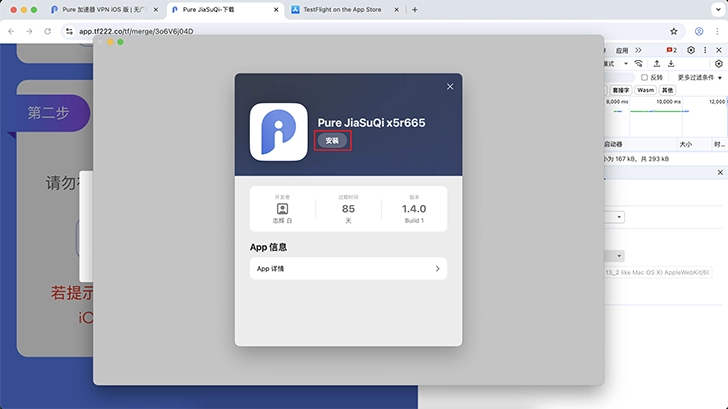
Task: Click the App 信息 heading
Action: (268, 247)
